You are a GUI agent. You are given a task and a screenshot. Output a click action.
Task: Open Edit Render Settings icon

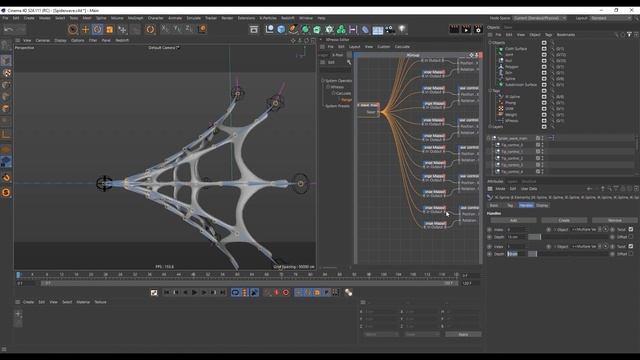point(478,29)
